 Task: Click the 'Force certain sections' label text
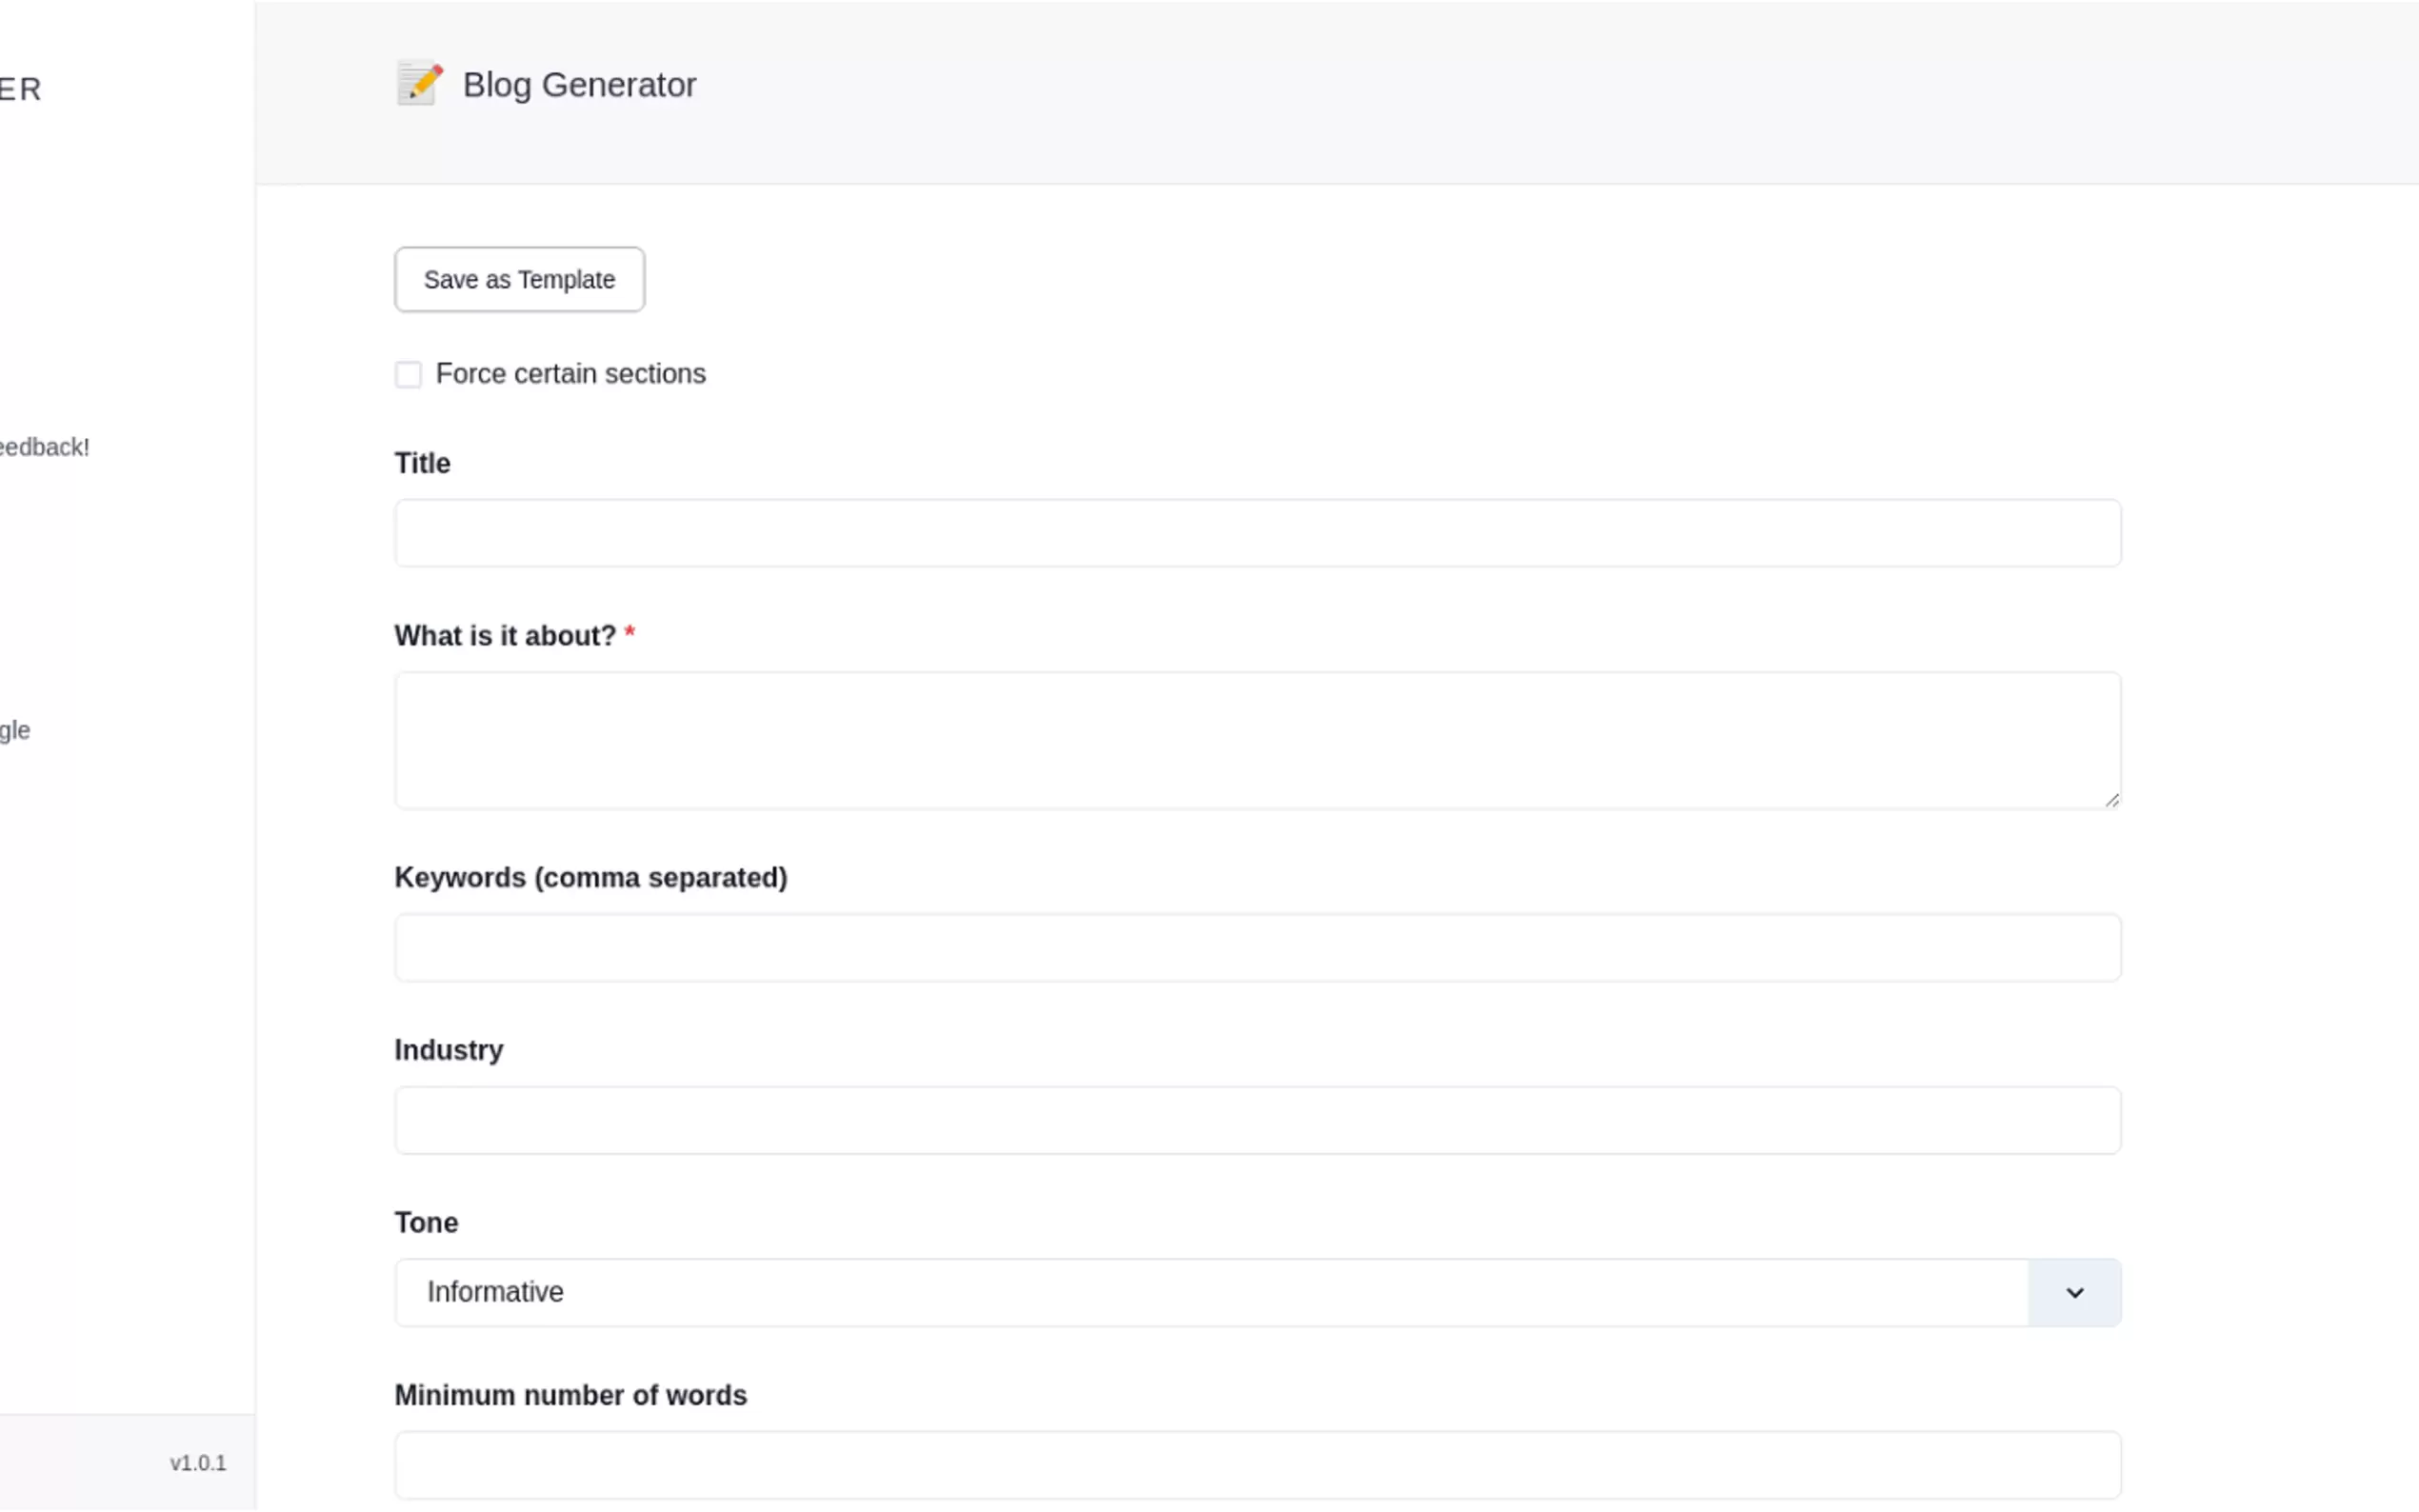(x=570, y=374)
